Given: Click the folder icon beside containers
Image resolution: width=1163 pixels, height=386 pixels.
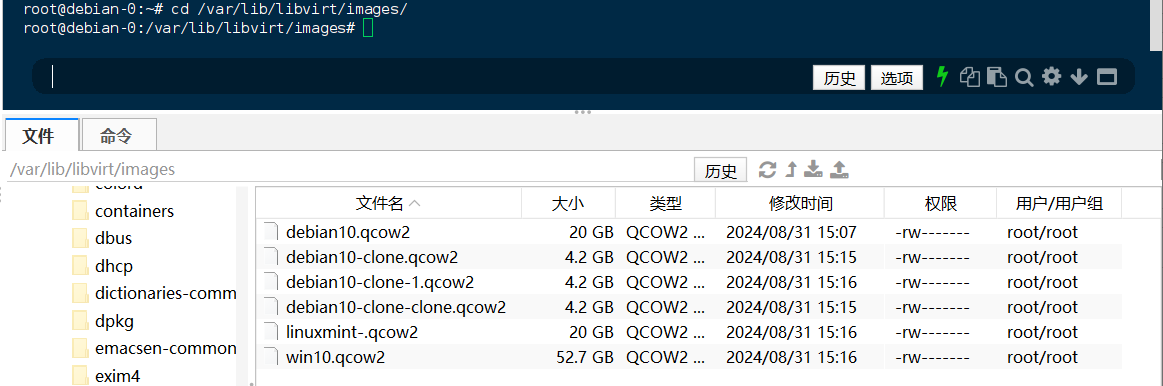Looking at the screenshot, I should [80, 212].
